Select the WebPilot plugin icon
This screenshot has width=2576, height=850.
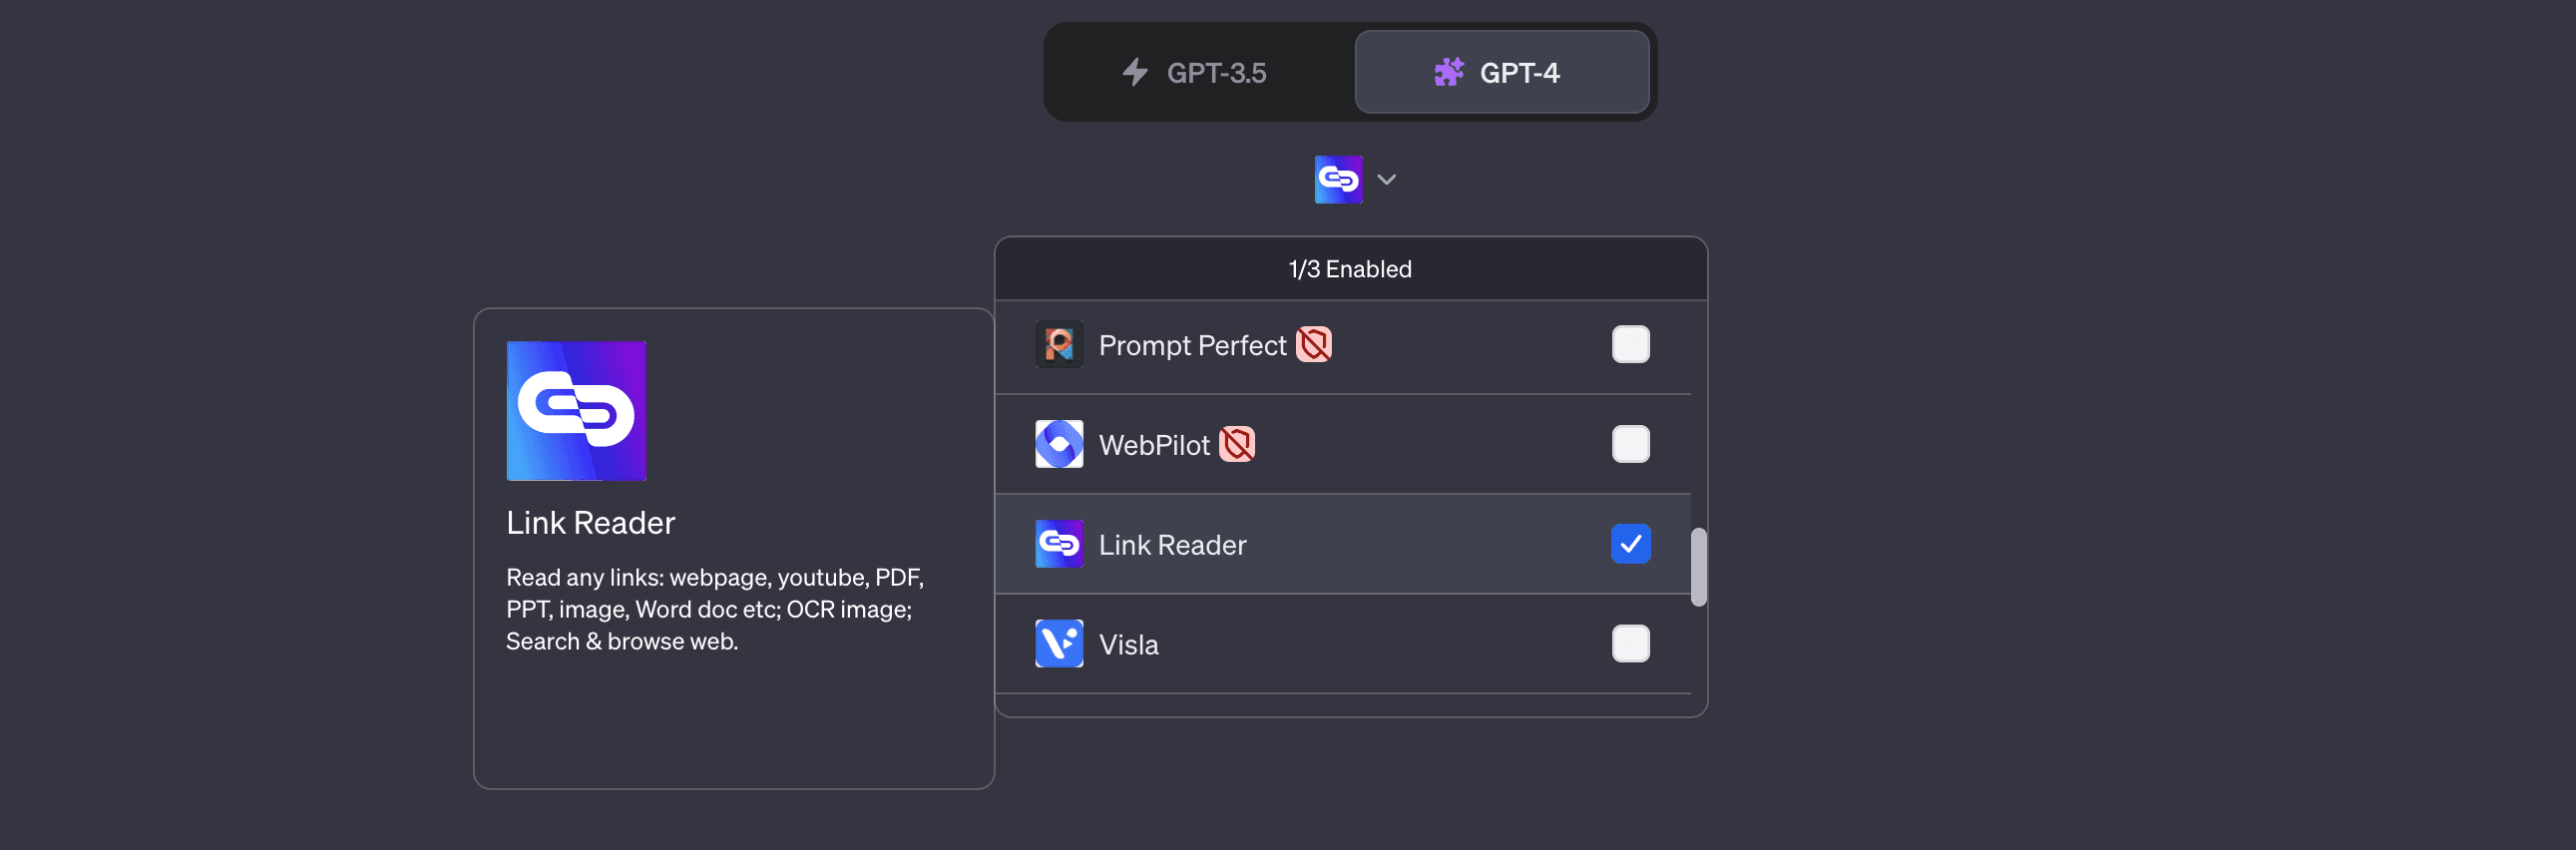tap(1059, 444)
